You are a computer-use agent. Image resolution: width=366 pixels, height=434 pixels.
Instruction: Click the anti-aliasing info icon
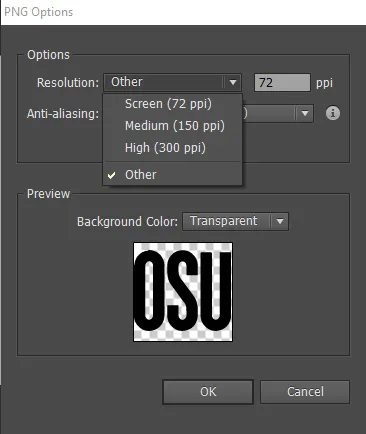click(x=333, y=113)
